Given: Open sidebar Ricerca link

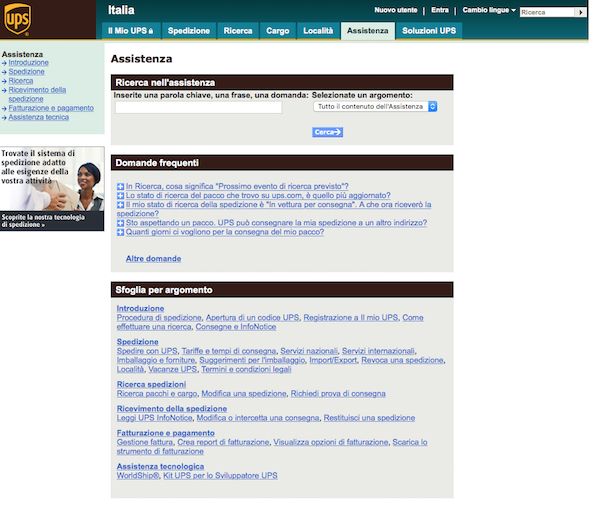Looking at the screenshot, I should (x=21, y=81).
